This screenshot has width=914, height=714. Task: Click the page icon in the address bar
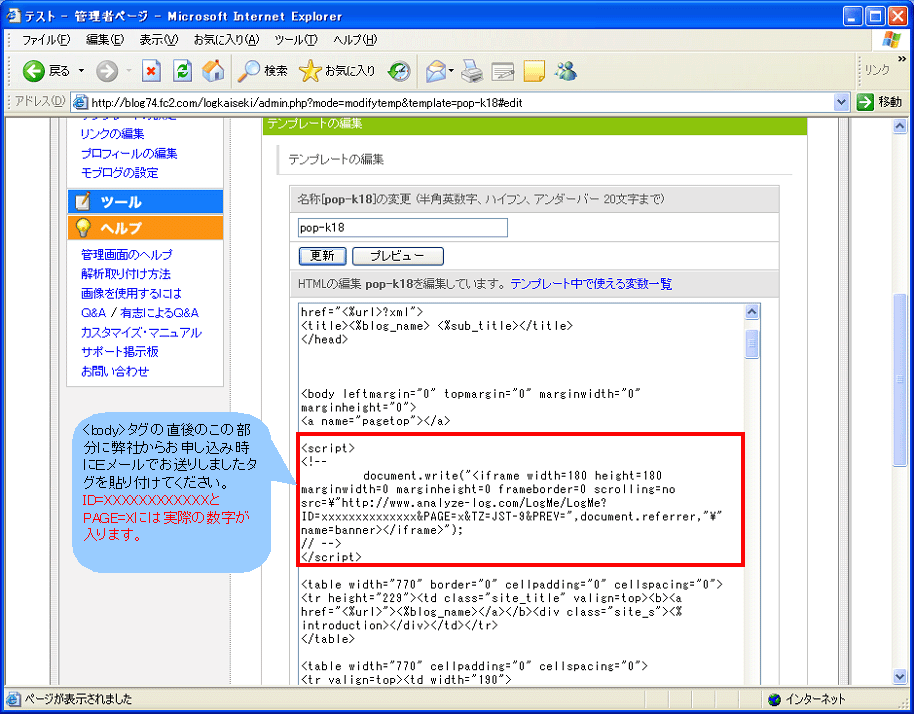point(80,103)
